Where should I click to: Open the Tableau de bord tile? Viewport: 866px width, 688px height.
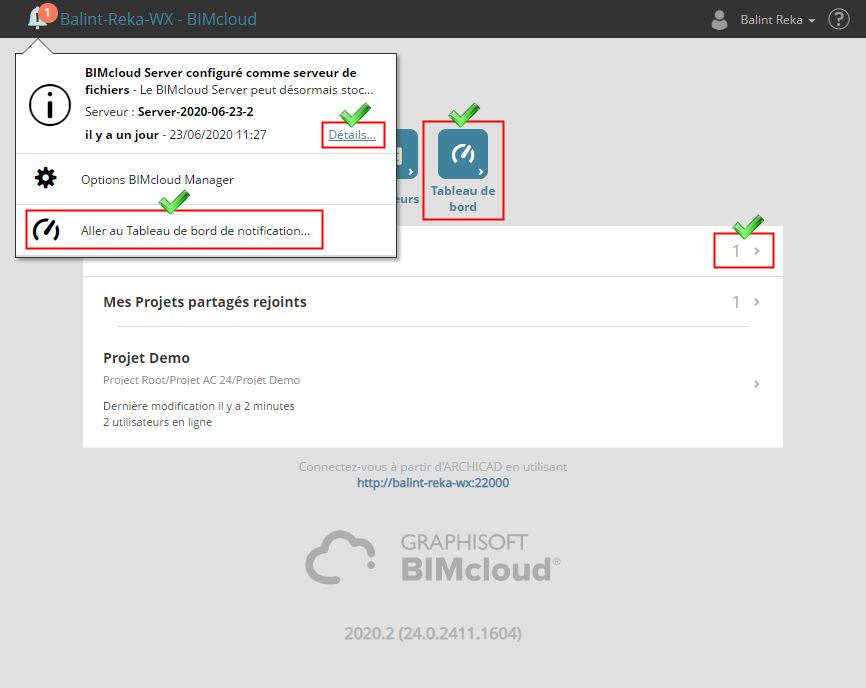tap(463, 171)
